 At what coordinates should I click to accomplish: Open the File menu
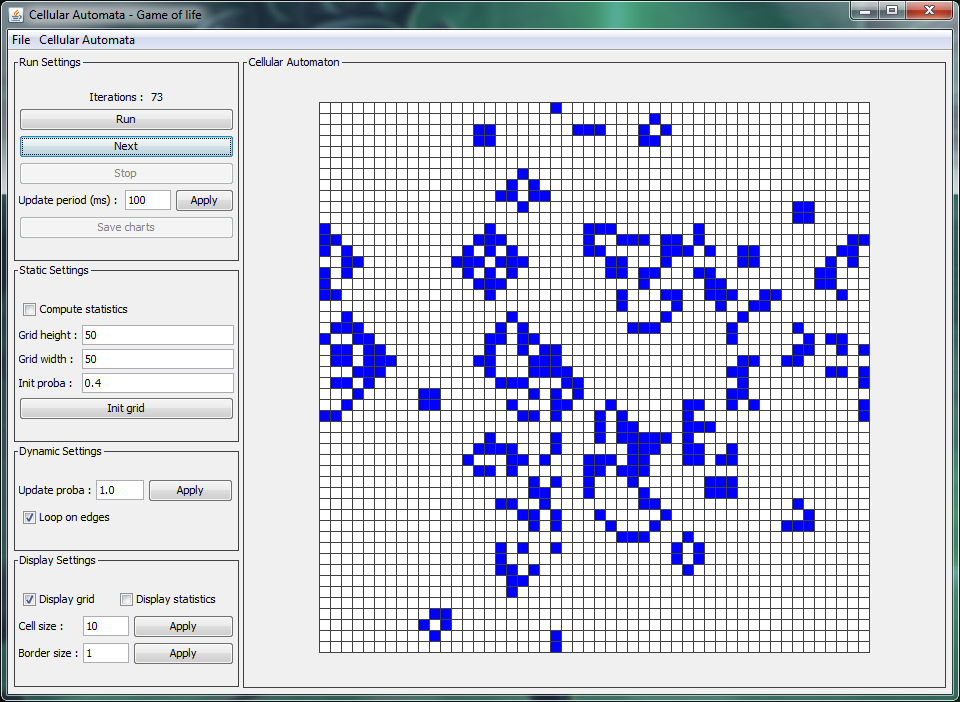20,40
